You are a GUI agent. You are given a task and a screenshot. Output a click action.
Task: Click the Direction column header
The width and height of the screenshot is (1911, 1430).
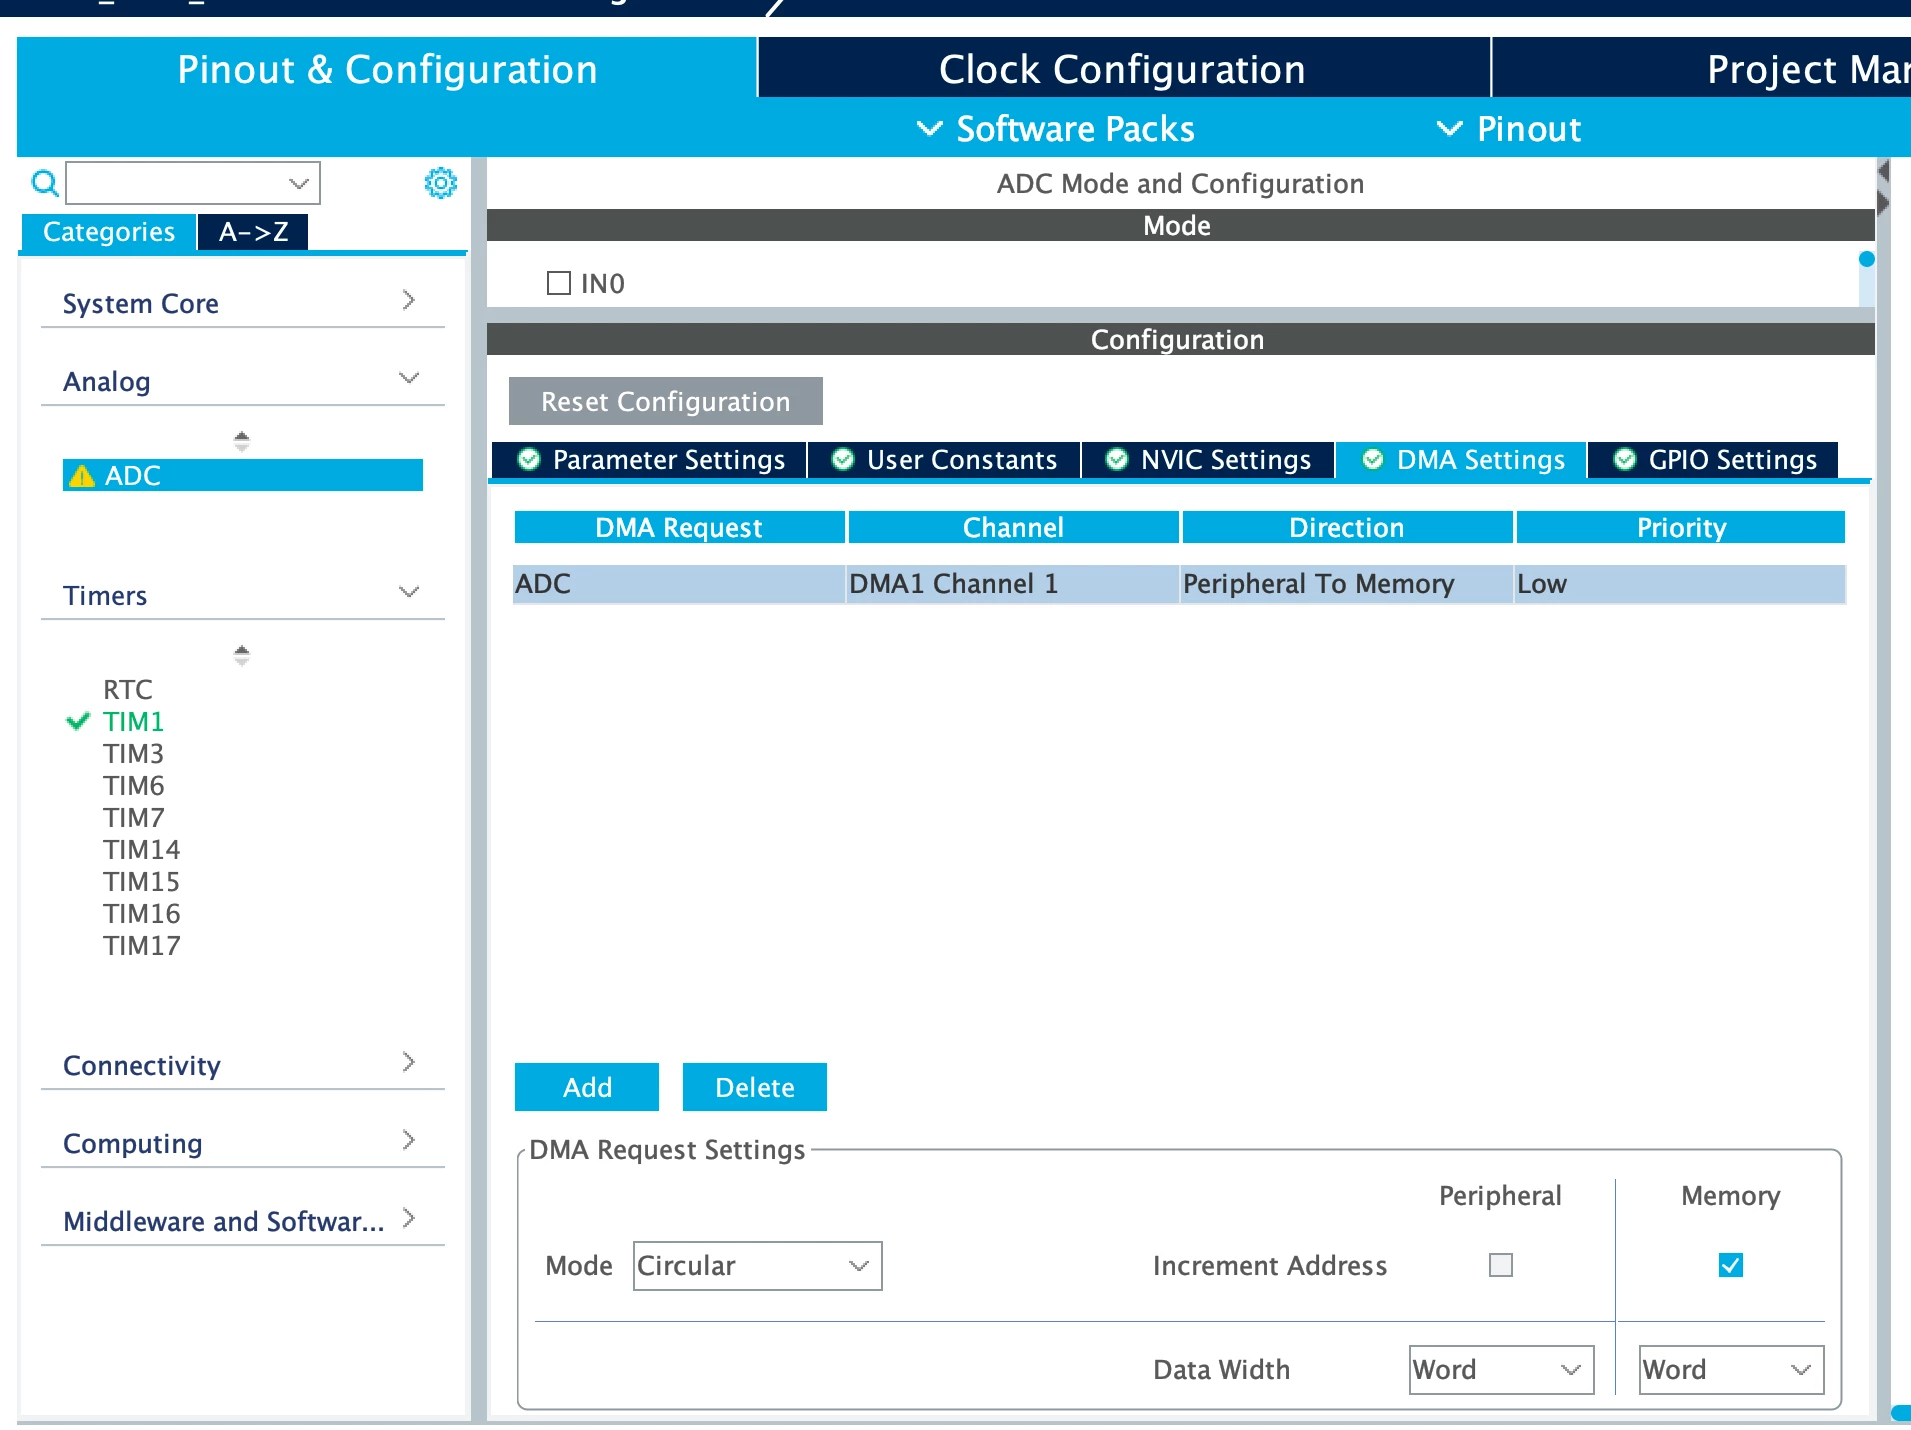click(1347, 527)
